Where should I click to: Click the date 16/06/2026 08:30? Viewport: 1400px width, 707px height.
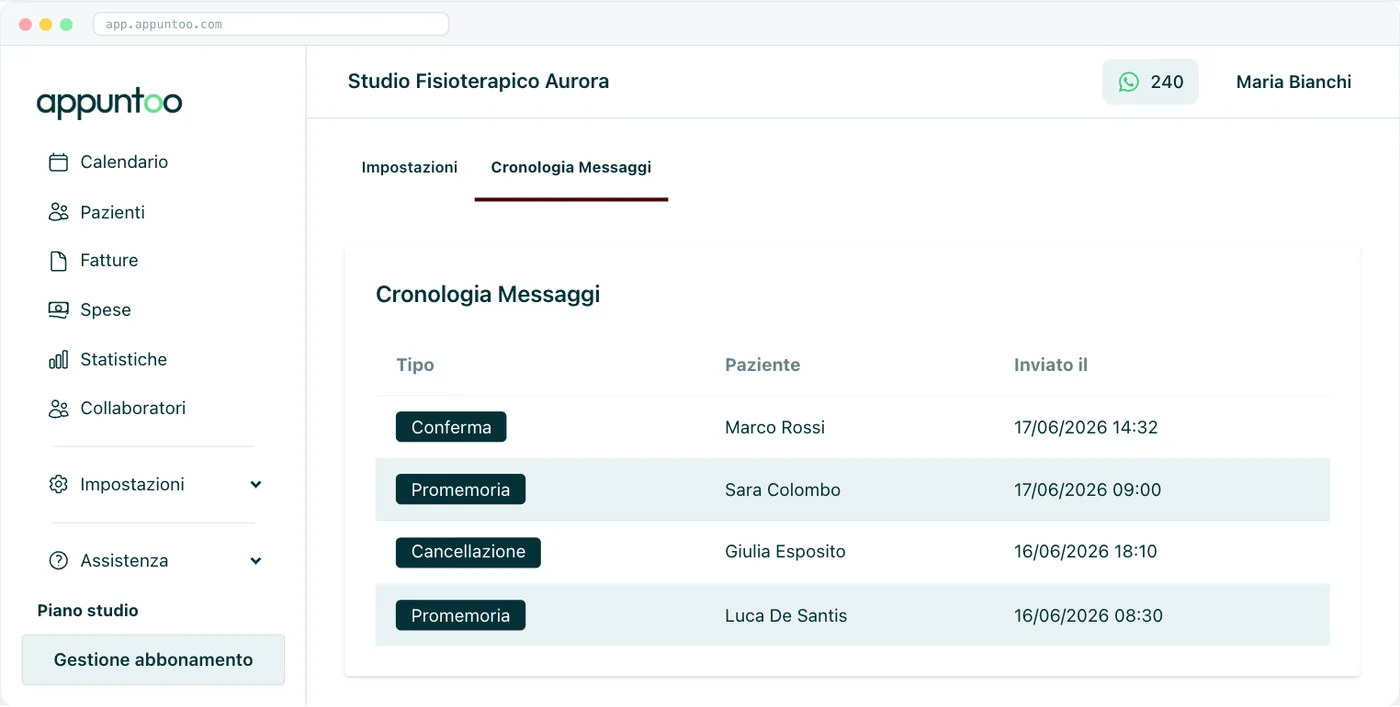click(x=1088, y=616)
